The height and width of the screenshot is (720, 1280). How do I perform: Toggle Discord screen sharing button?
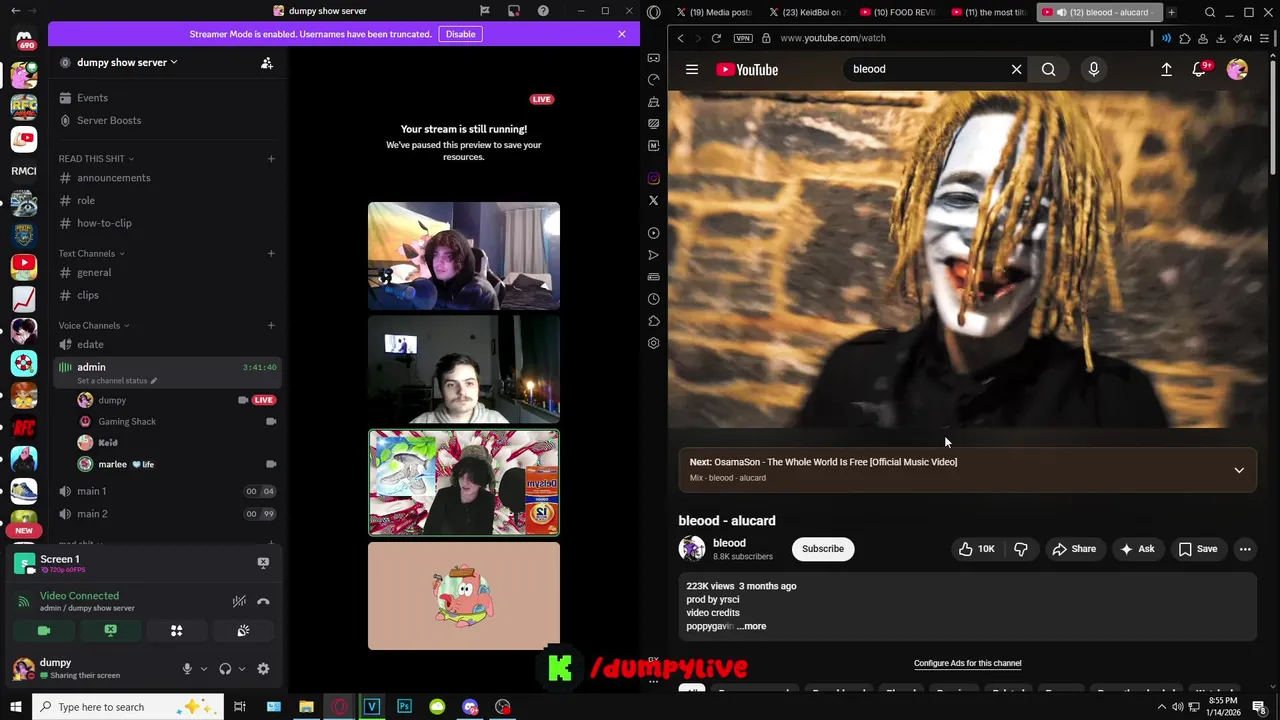110,631
